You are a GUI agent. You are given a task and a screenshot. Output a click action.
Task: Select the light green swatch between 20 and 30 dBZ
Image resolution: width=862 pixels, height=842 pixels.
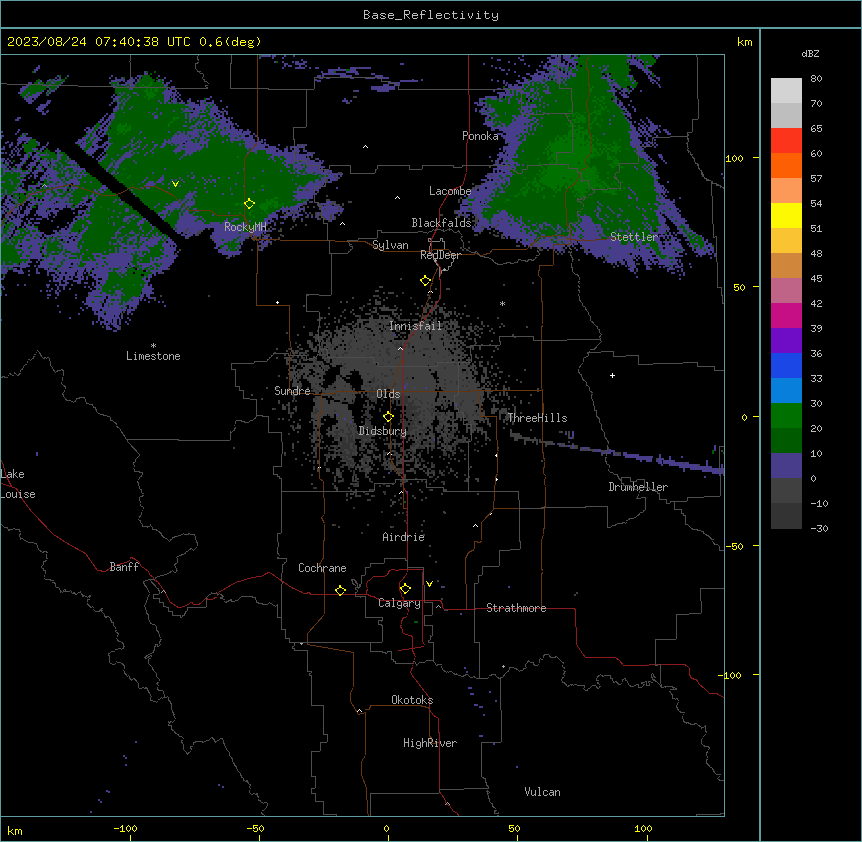pyautogui.click(x=786, y=416)
